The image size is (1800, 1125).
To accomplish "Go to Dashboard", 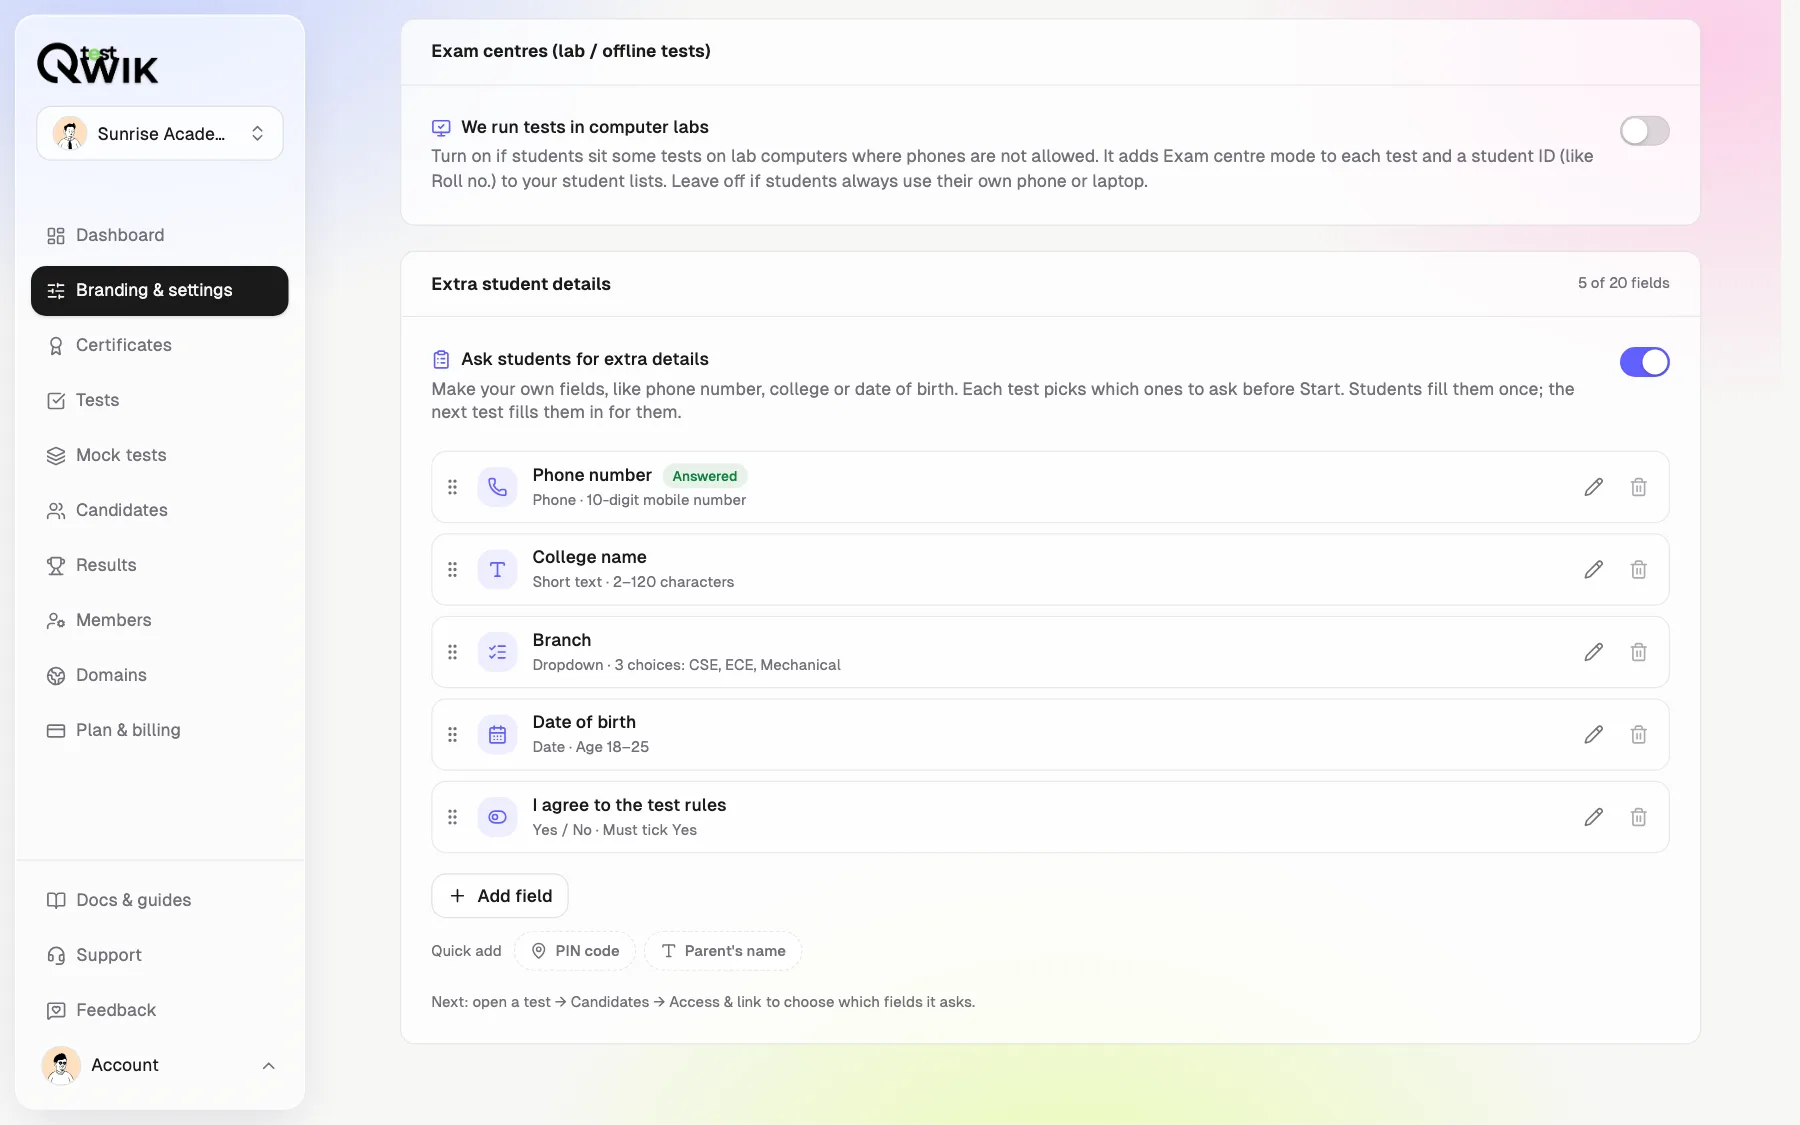I will coord(160,235).
